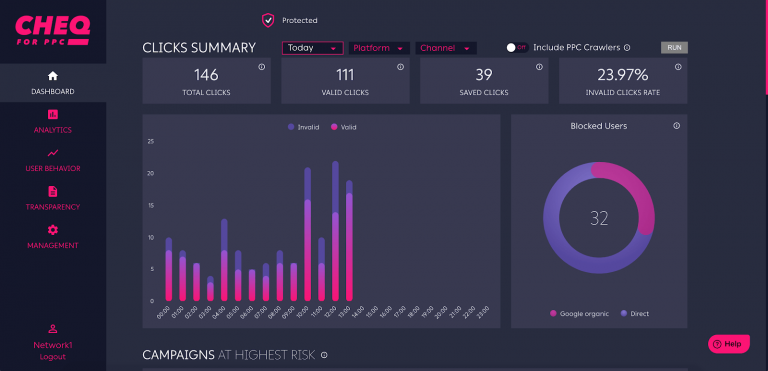Toggle the Invalid series in chart legend
Screen dimensions: 768x371
[304, 127]
